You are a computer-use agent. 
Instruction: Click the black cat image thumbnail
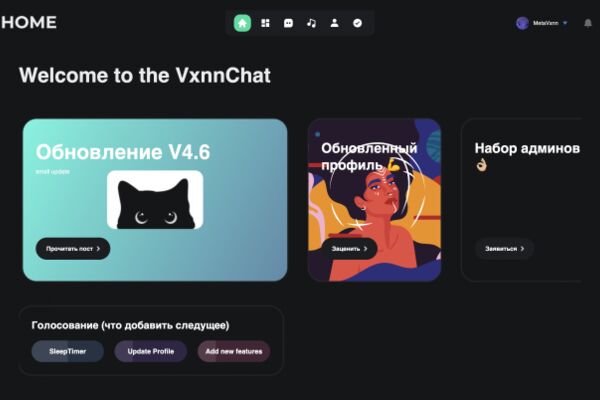pyautogui.click(x=155, y=200)
